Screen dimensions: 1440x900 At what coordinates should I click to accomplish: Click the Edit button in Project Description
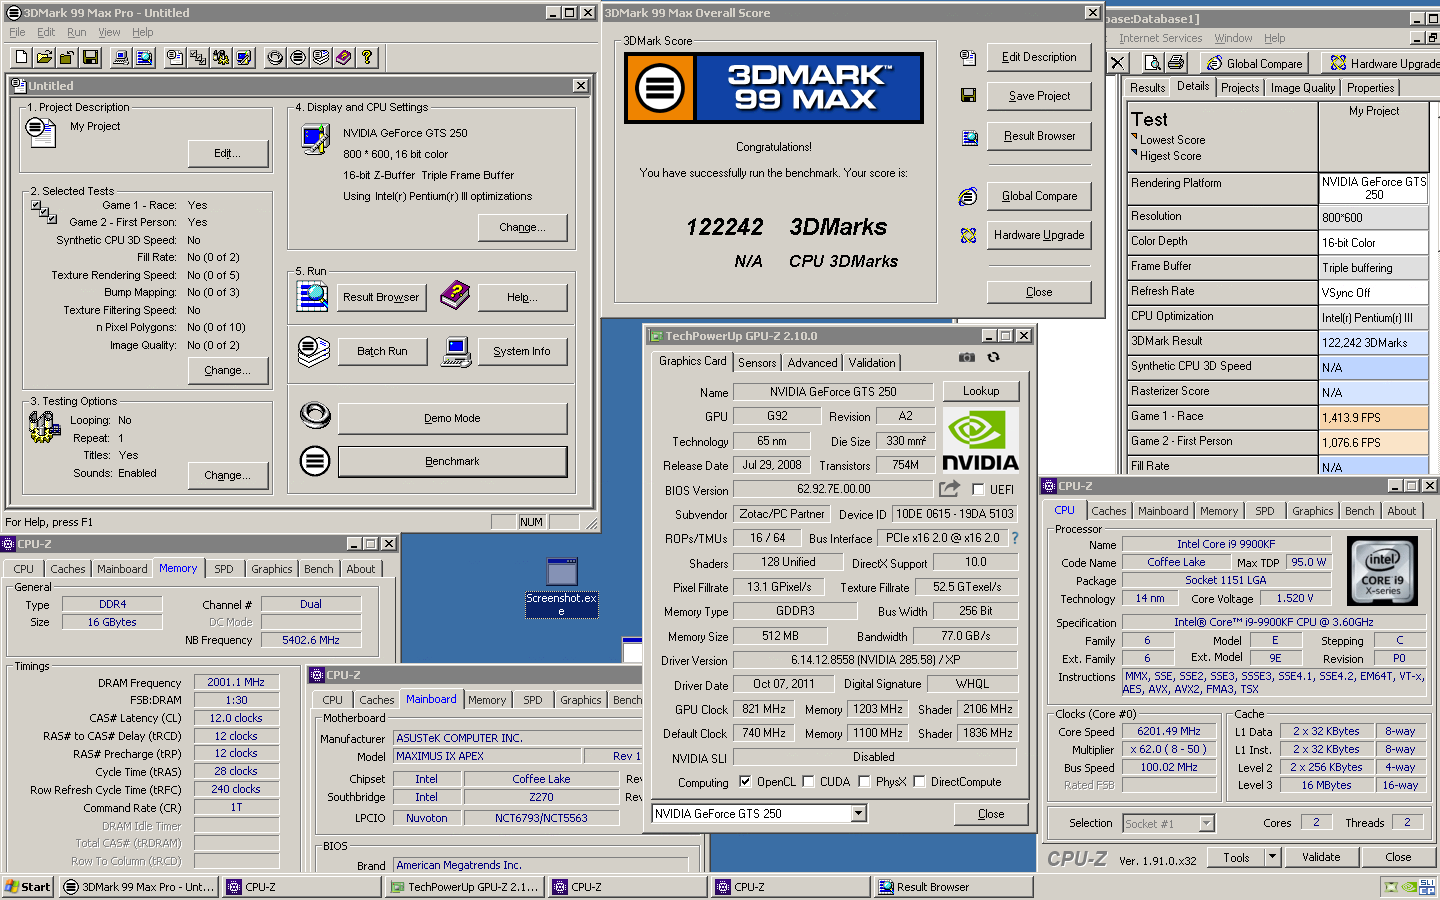pyautogui.click(x=228, y=153)
